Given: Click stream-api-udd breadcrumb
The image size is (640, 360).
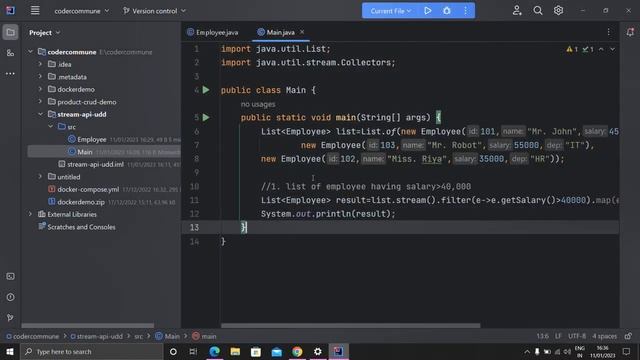Looking at the screenshot, I should pyautogui.click(x=96, y=336).
